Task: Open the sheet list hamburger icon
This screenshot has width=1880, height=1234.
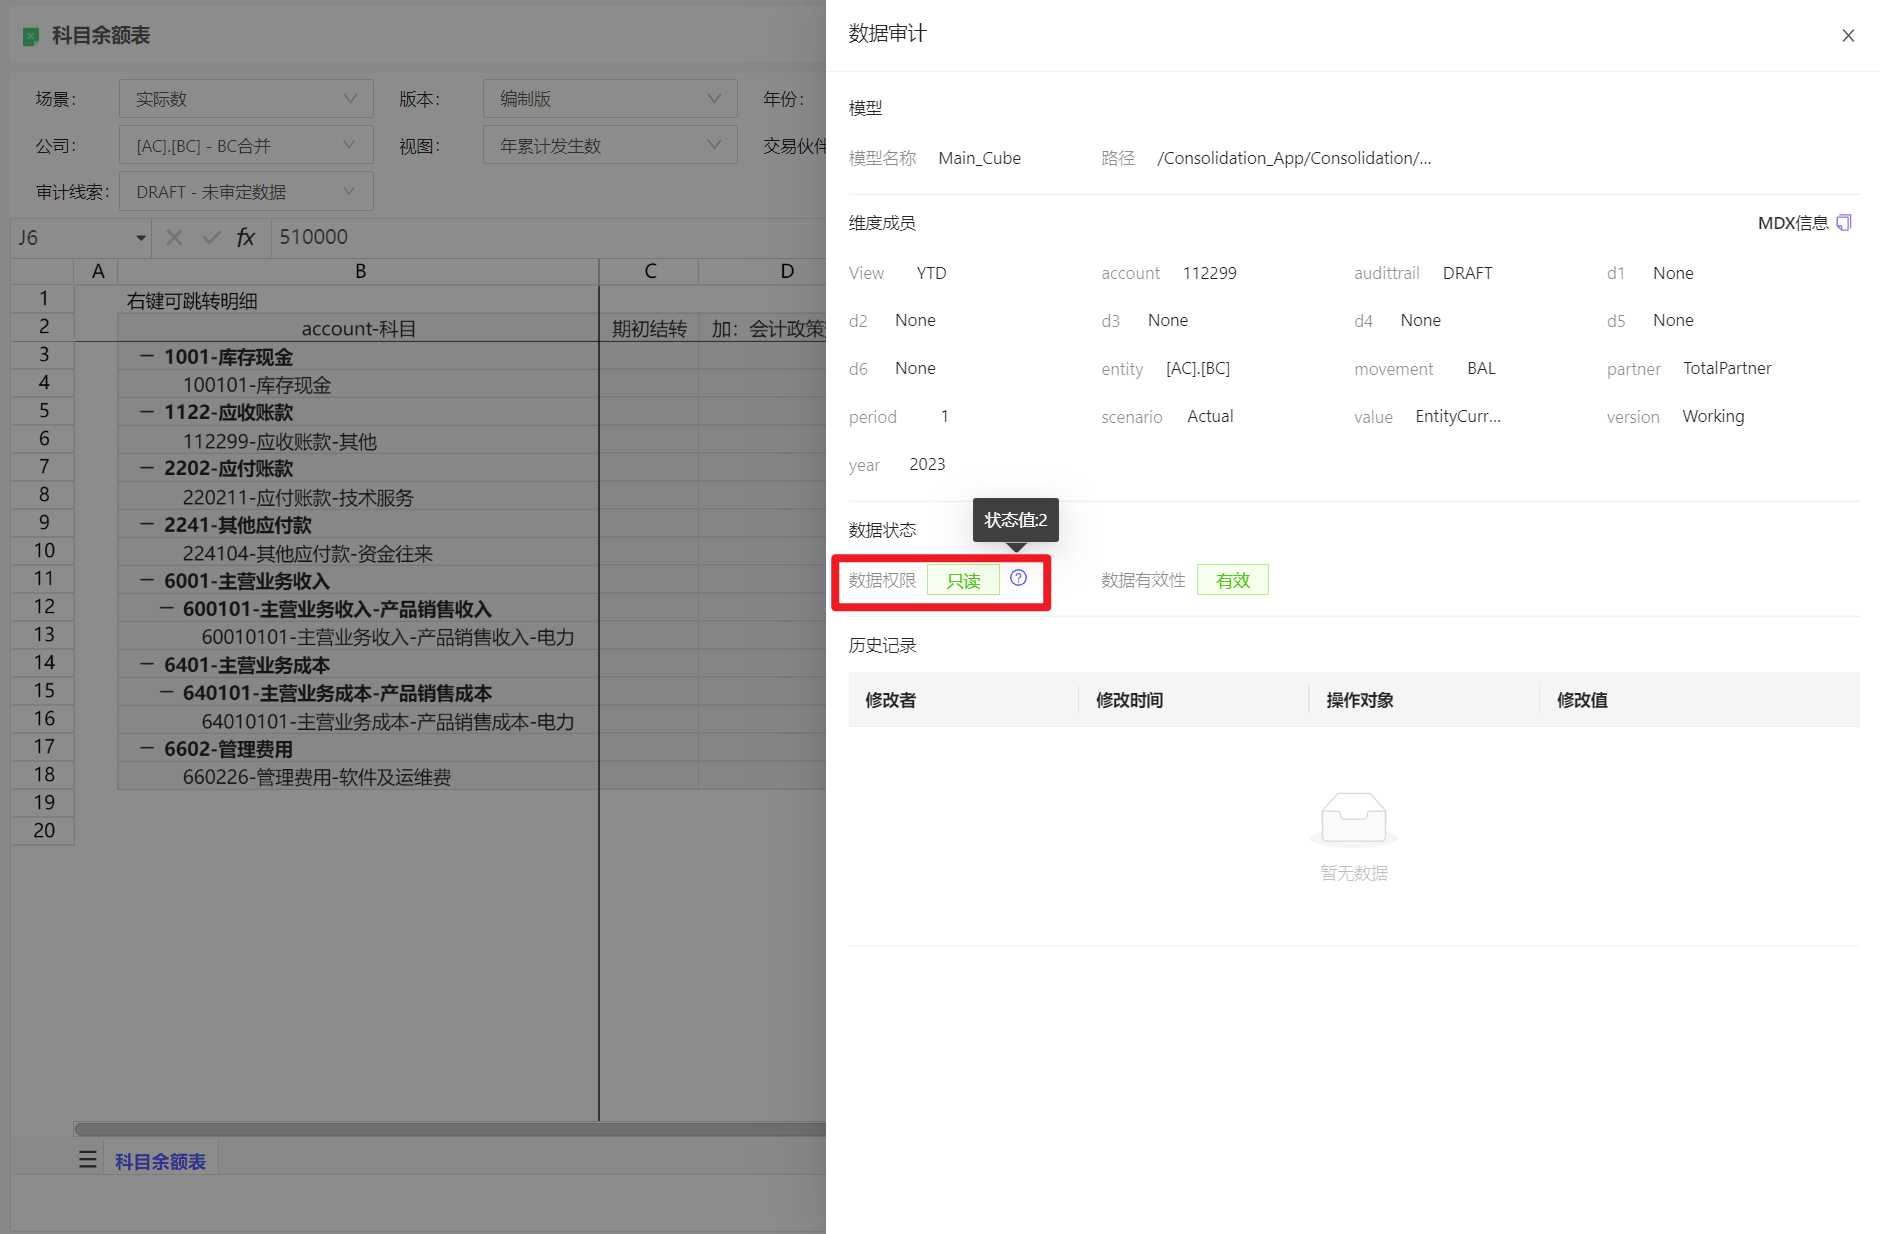Action: (88, 1160)
